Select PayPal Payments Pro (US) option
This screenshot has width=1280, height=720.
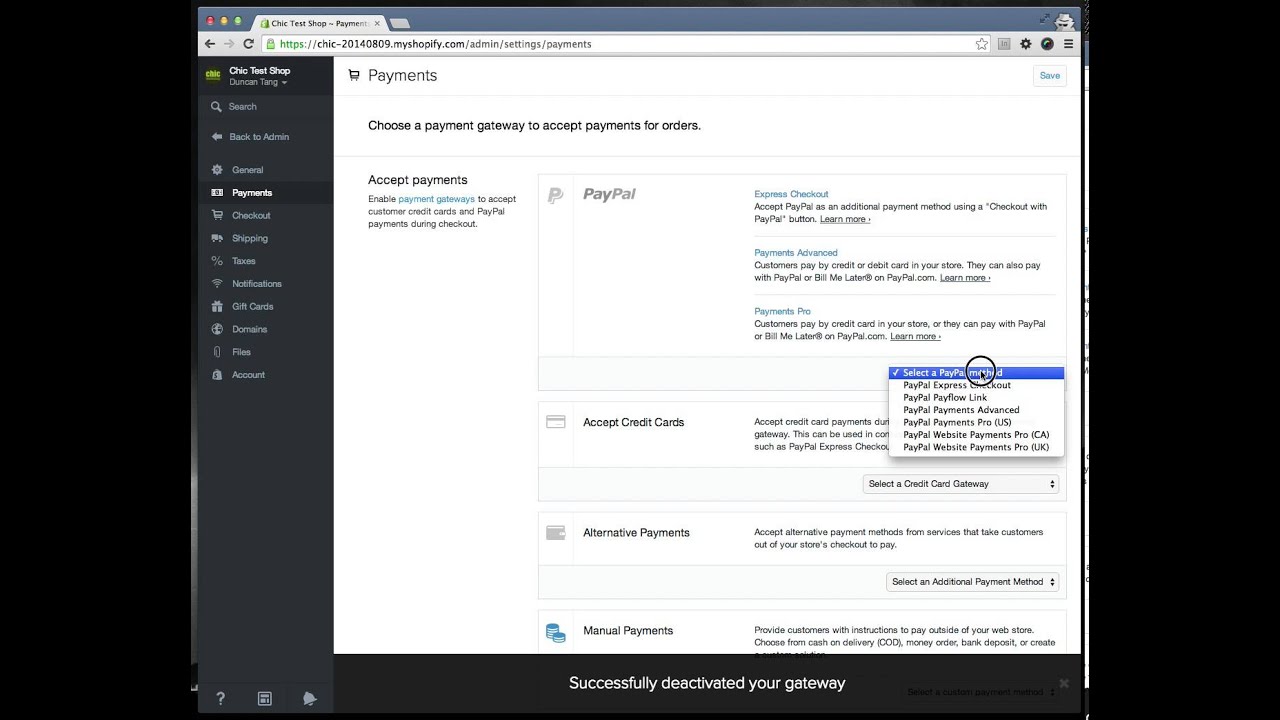tap(976, 422)
